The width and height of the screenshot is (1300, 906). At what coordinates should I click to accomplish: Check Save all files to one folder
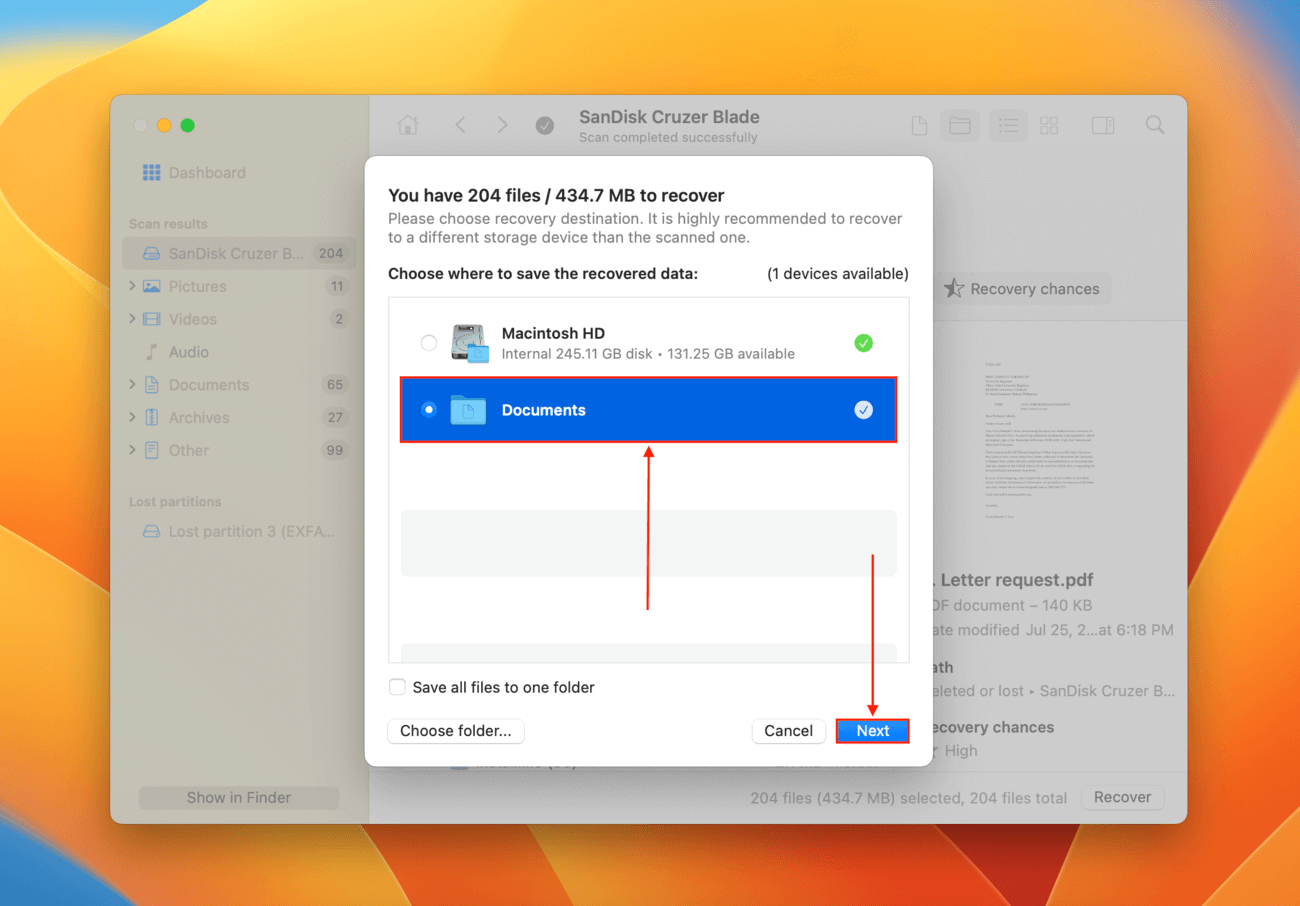click(x=397, y=687)
